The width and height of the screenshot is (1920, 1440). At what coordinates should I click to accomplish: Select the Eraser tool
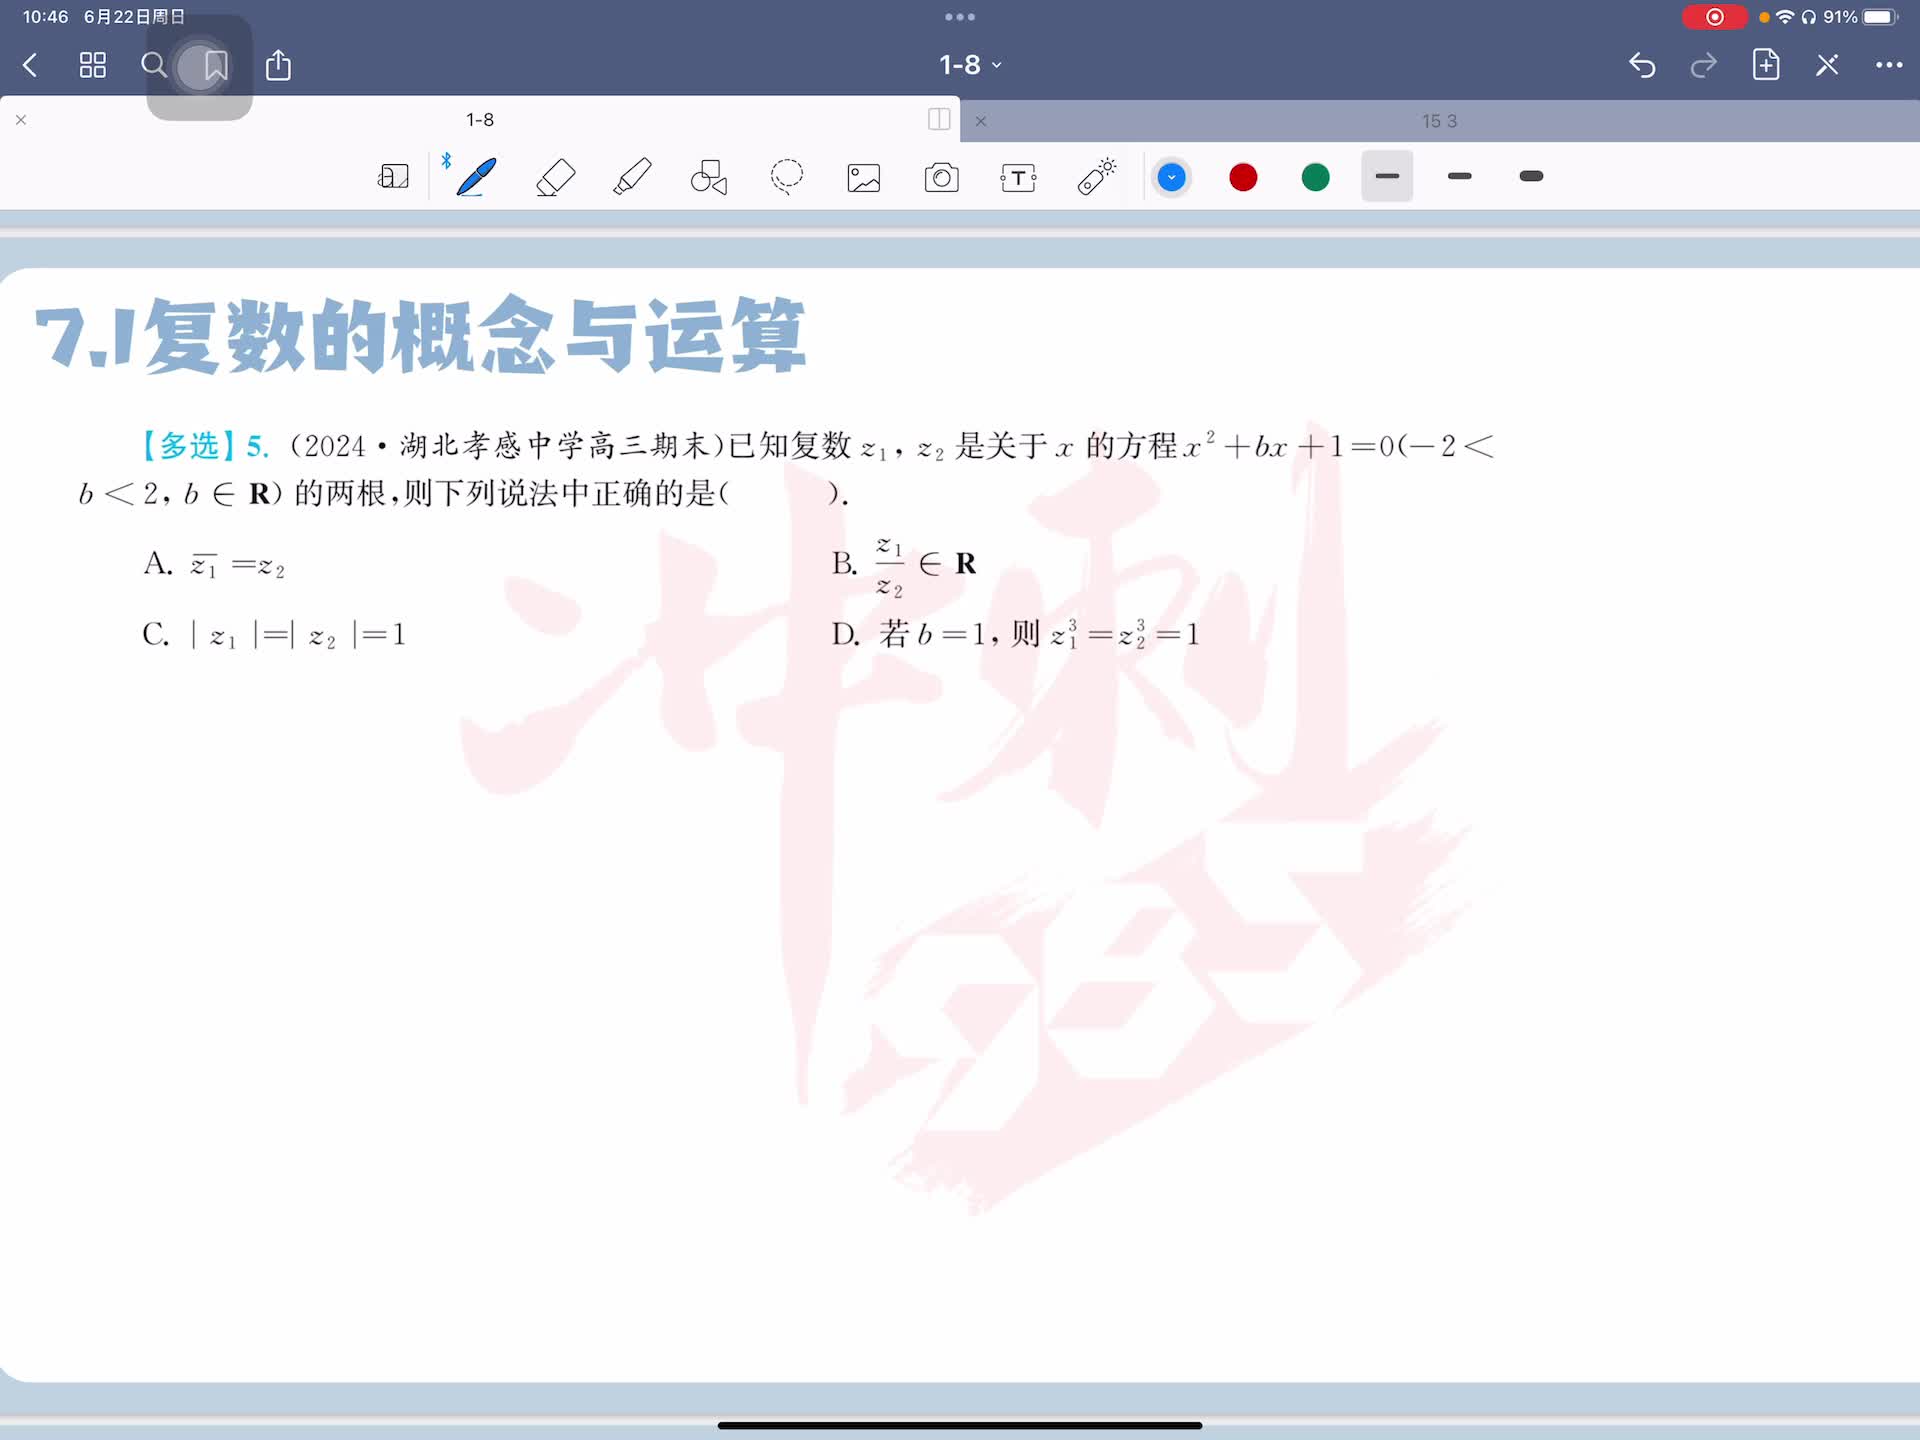point(555,177)
